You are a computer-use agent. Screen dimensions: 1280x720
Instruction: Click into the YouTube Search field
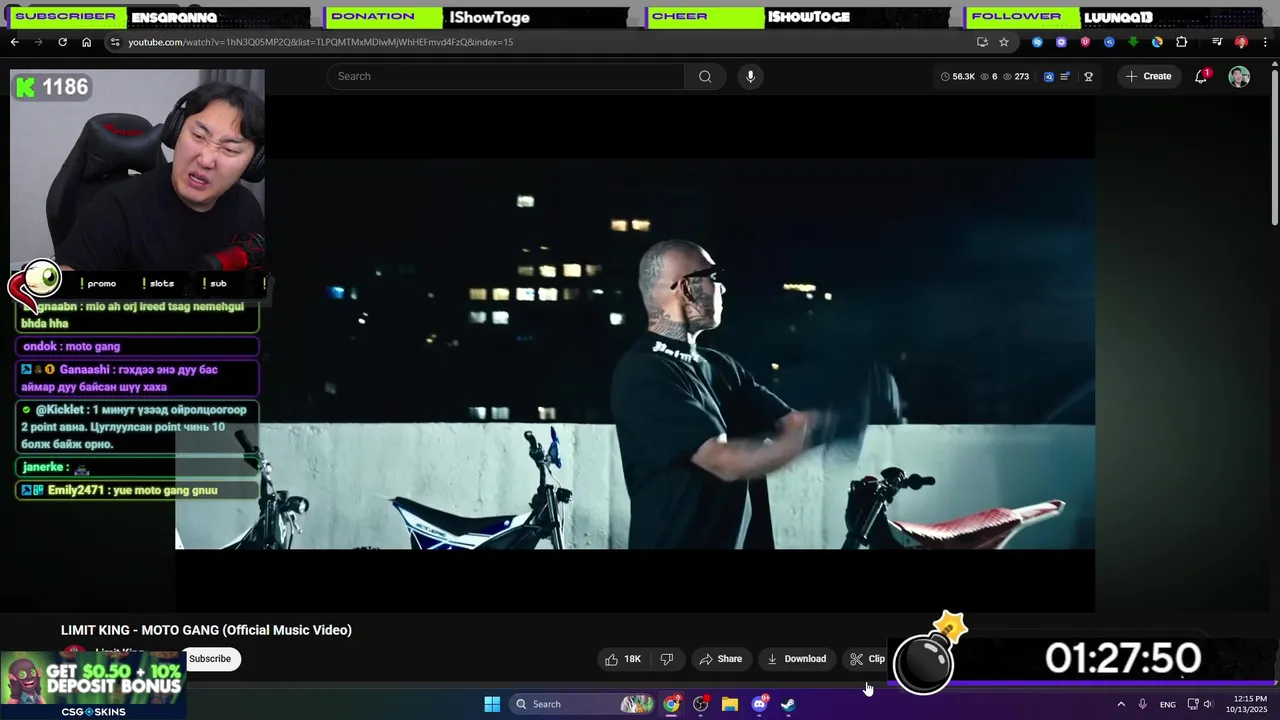tap(506, 76)
